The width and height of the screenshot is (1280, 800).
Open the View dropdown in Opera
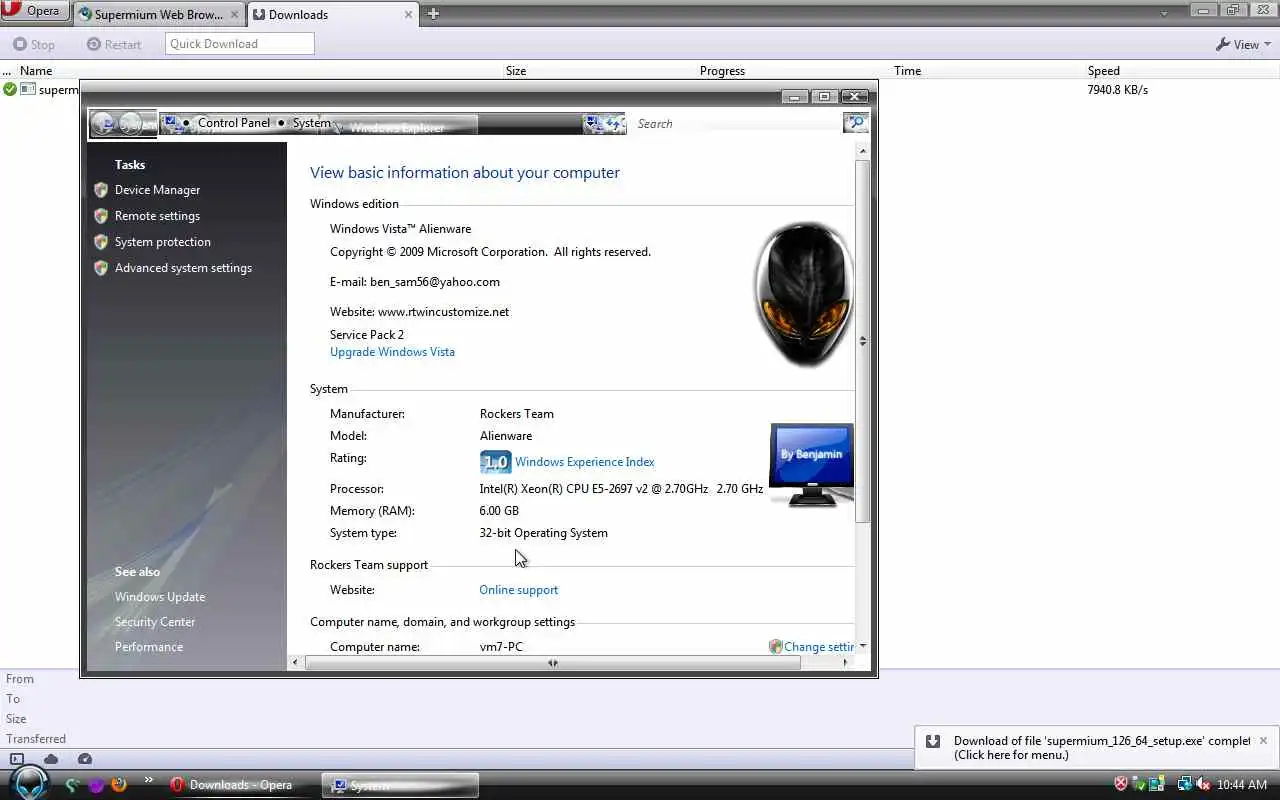click(x=1243, y=44)
